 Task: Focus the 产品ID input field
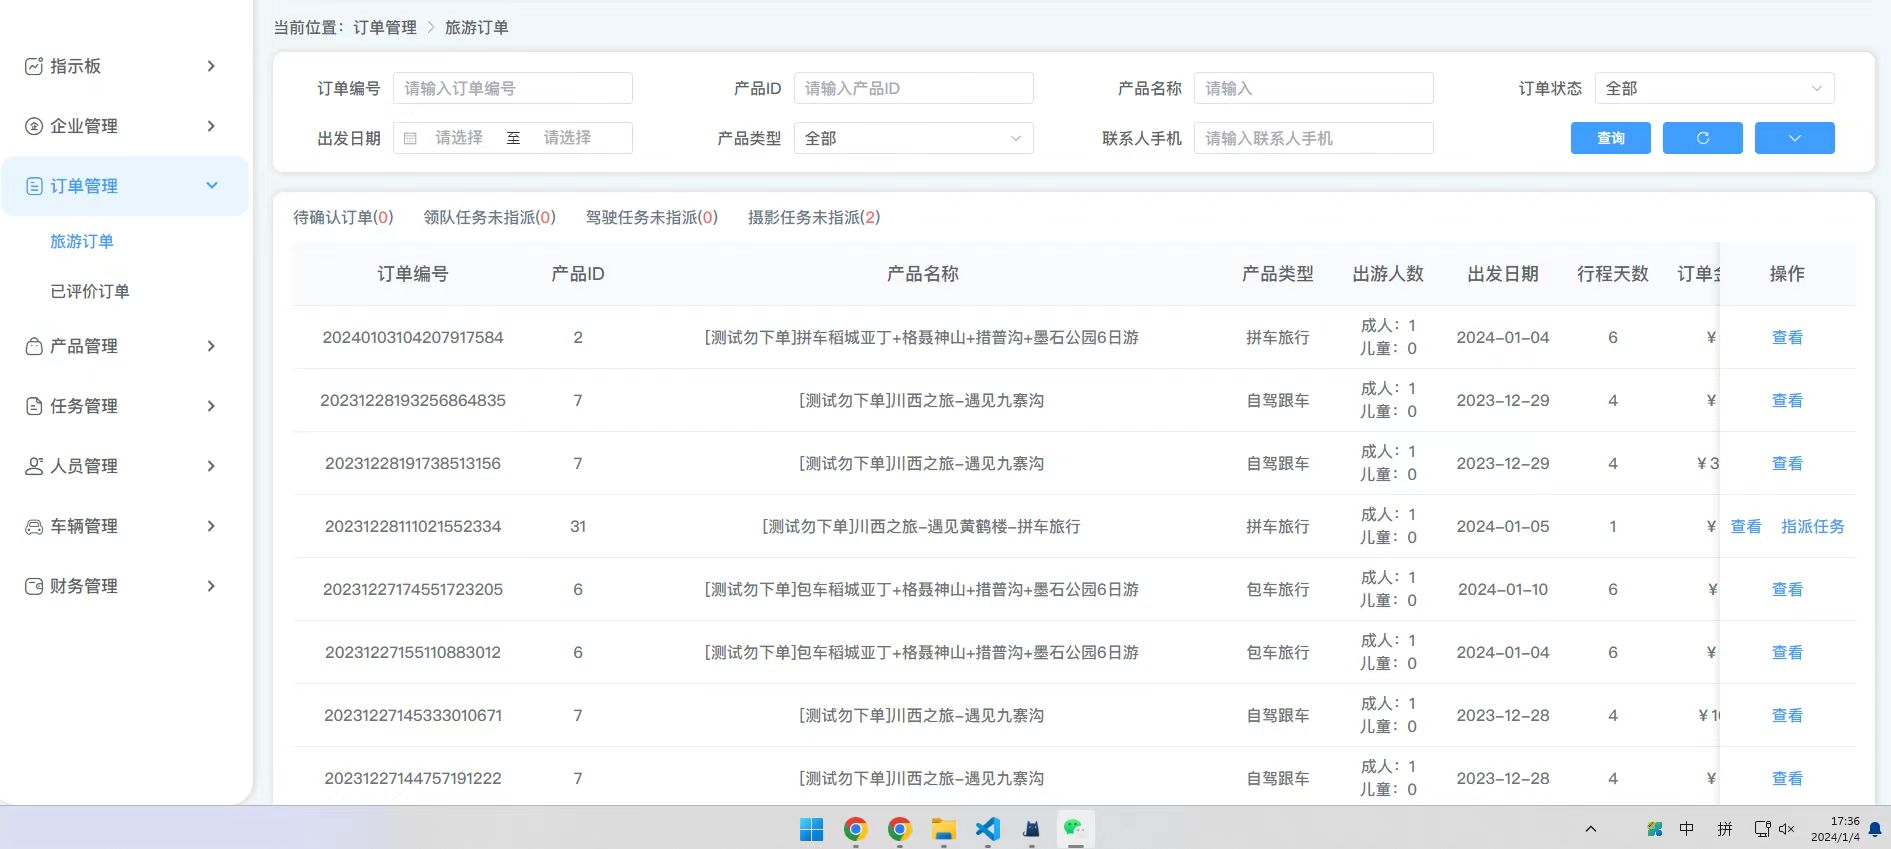click(913, 88)
